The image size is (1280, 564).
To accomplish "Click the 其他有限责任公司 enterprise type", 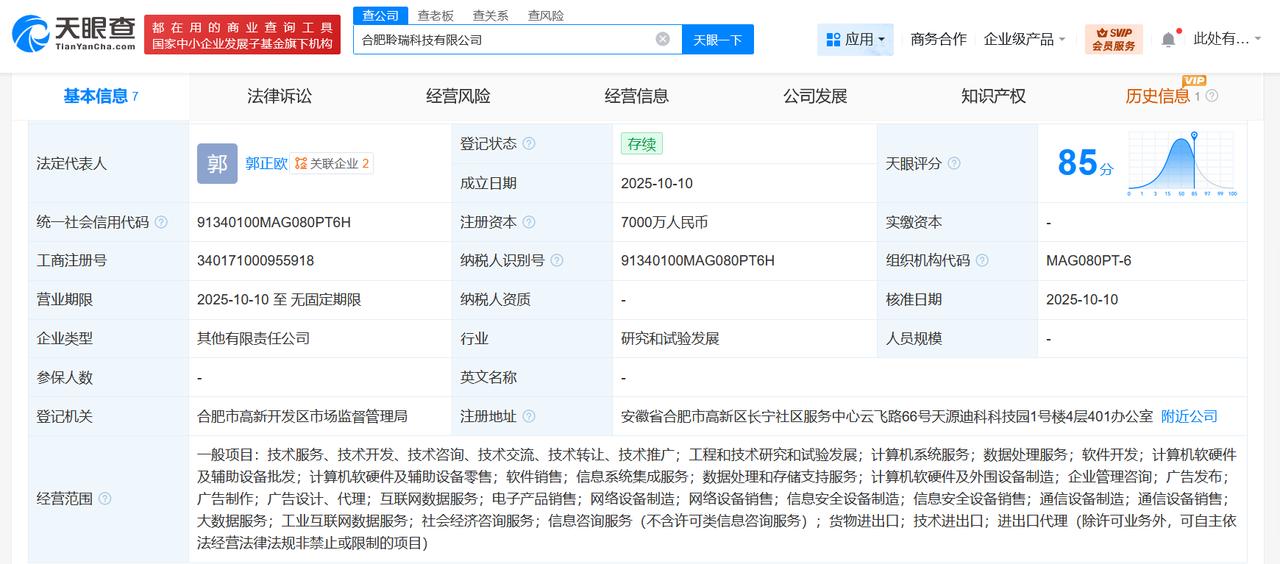I will coord(253,338).
